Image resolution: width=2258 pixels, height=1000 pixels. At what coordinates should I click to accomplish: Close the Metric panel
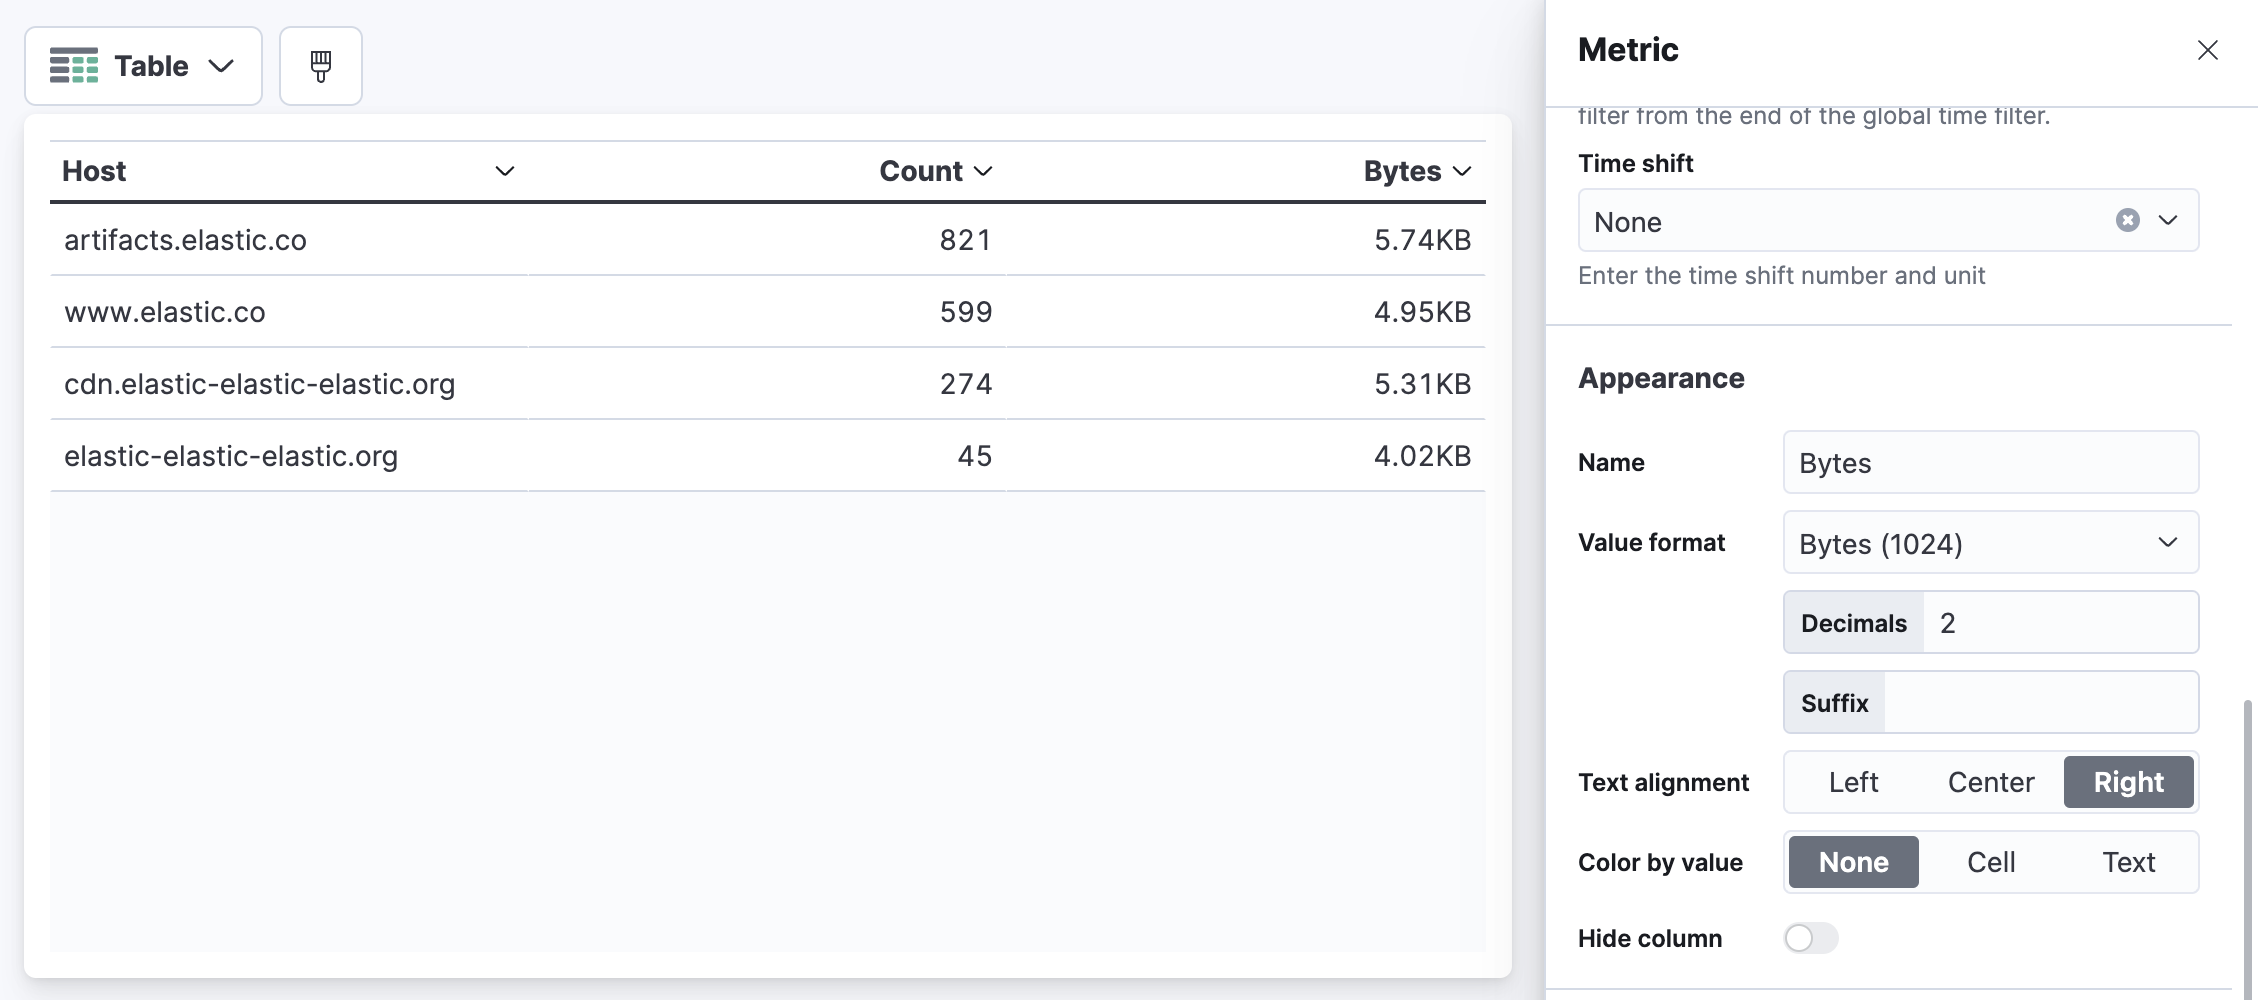click(x=2208, y=50)
